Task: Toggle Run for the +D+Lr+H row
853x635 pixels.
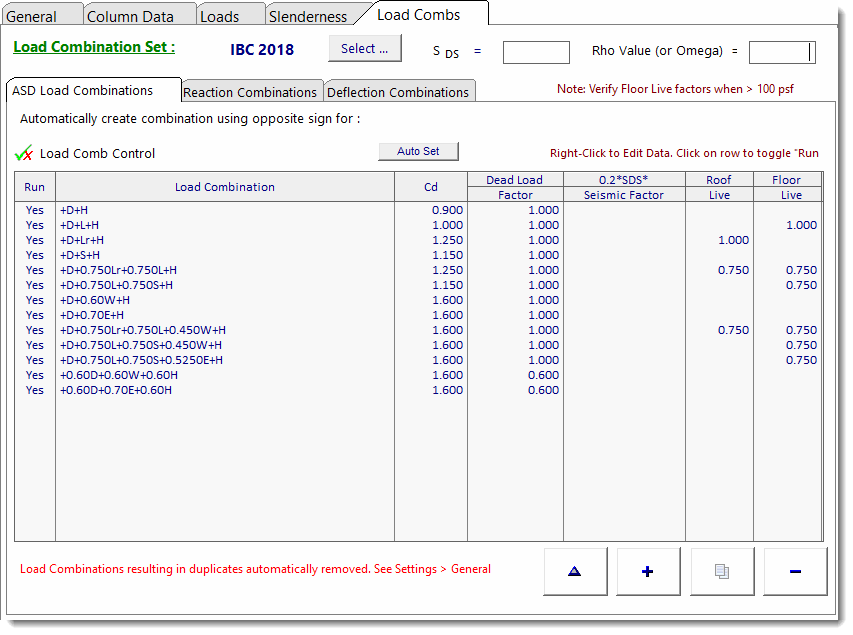Action: [x=35, y=240]
